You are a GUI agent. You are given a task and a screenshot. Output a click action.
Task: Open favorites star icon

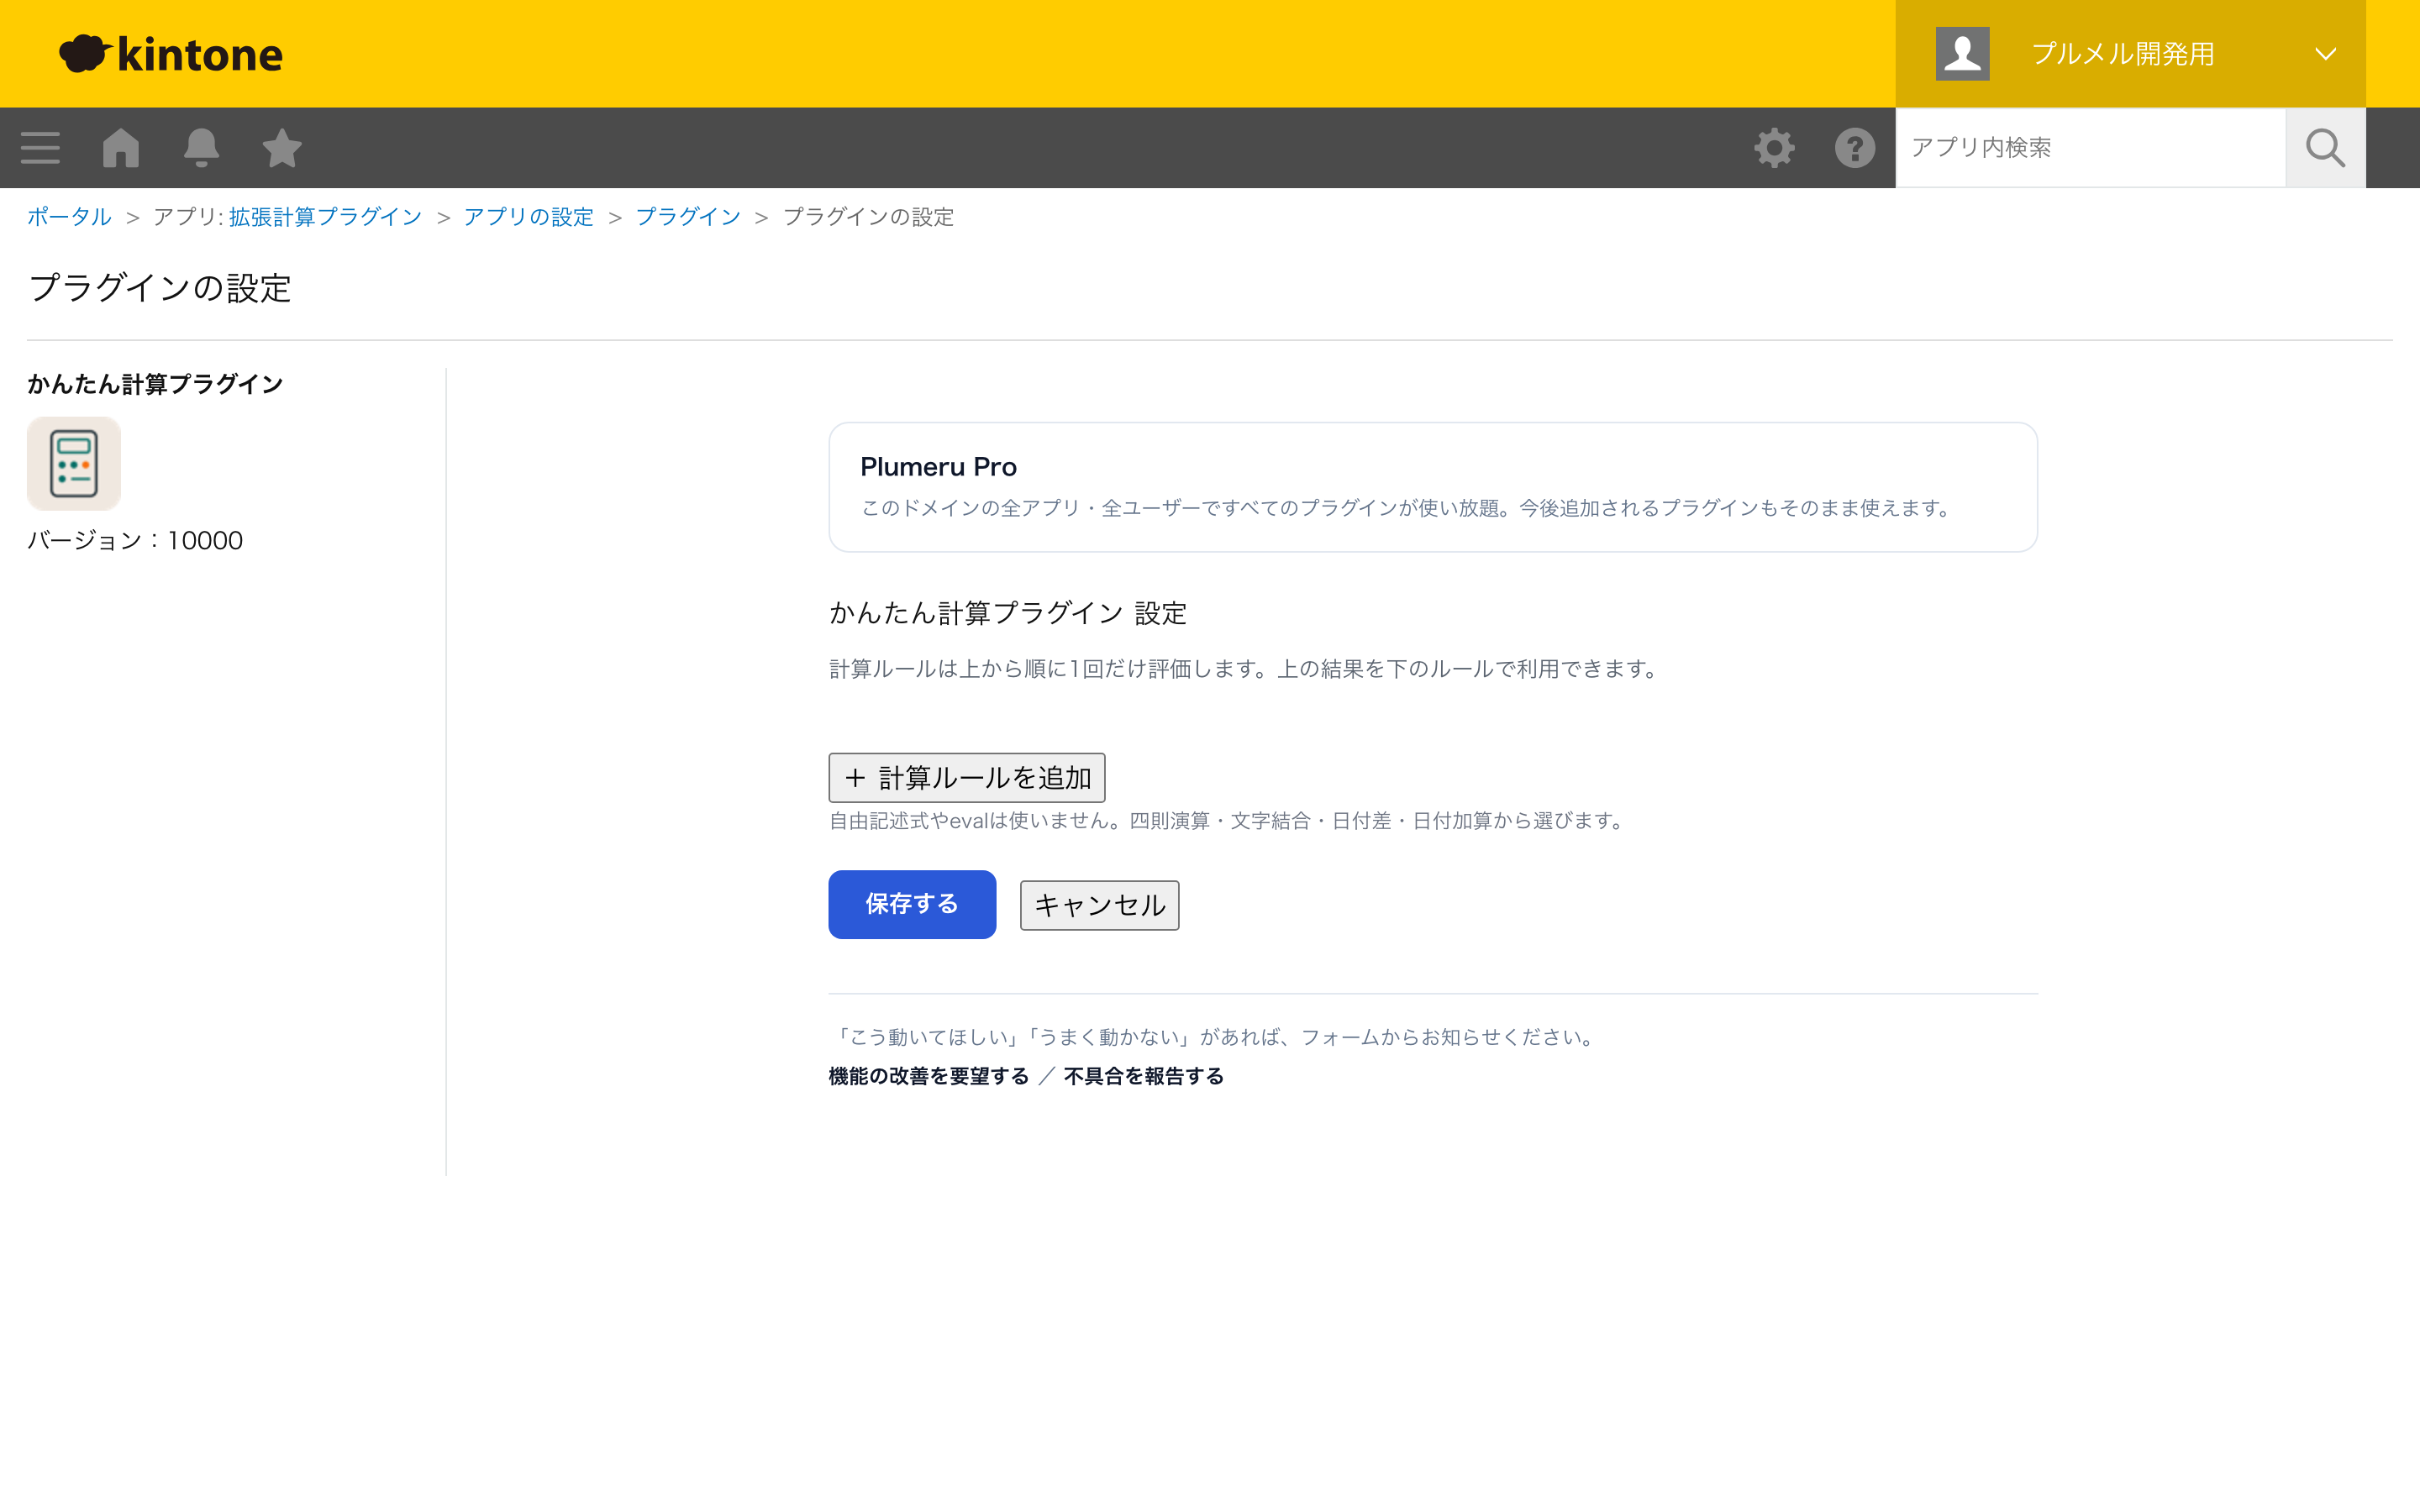282,148
